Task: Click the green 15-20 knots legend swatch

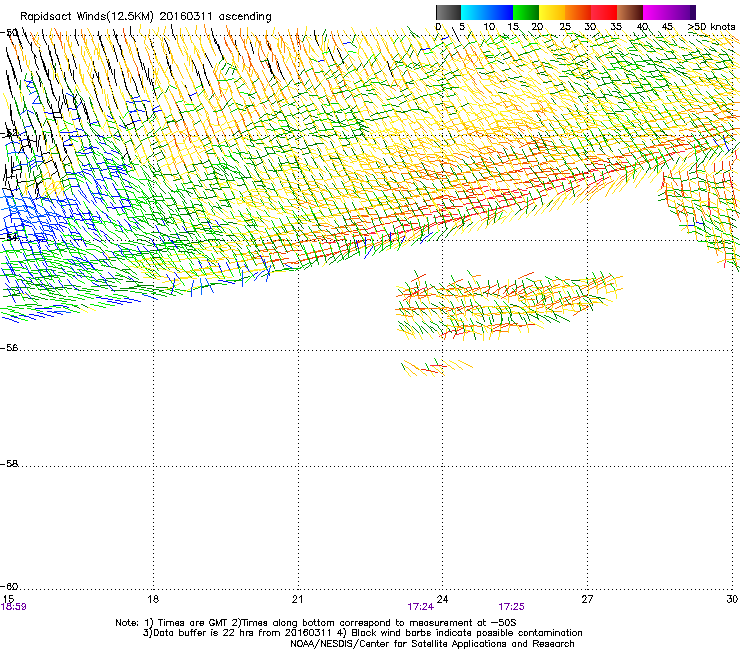Action: click(526, 12)
